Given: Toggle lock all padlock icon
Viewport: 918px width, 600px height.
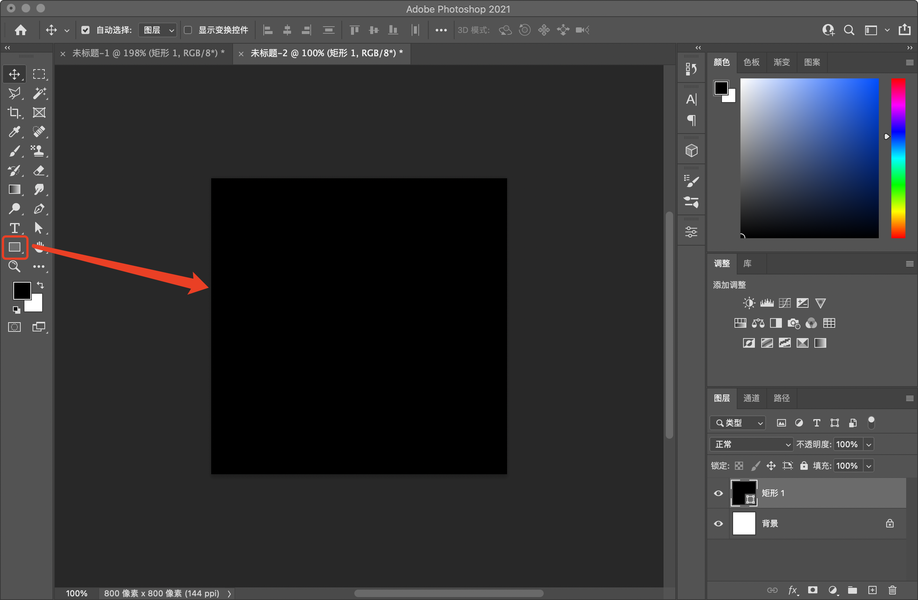Looking at the screenshot, I should click(804, 466).
